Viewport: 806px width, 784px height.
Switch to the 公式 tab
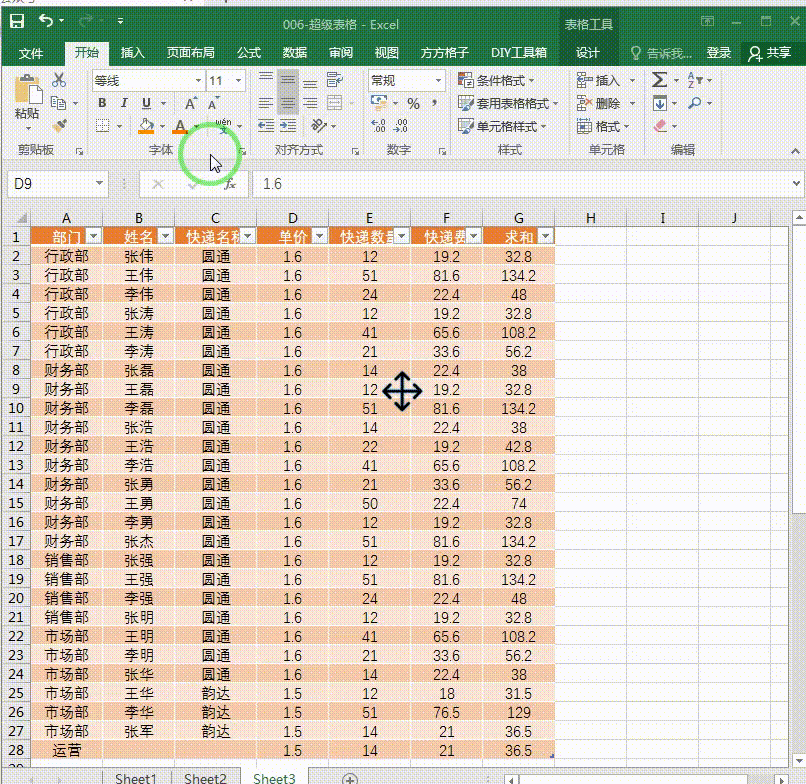click(x=249, y=53)
